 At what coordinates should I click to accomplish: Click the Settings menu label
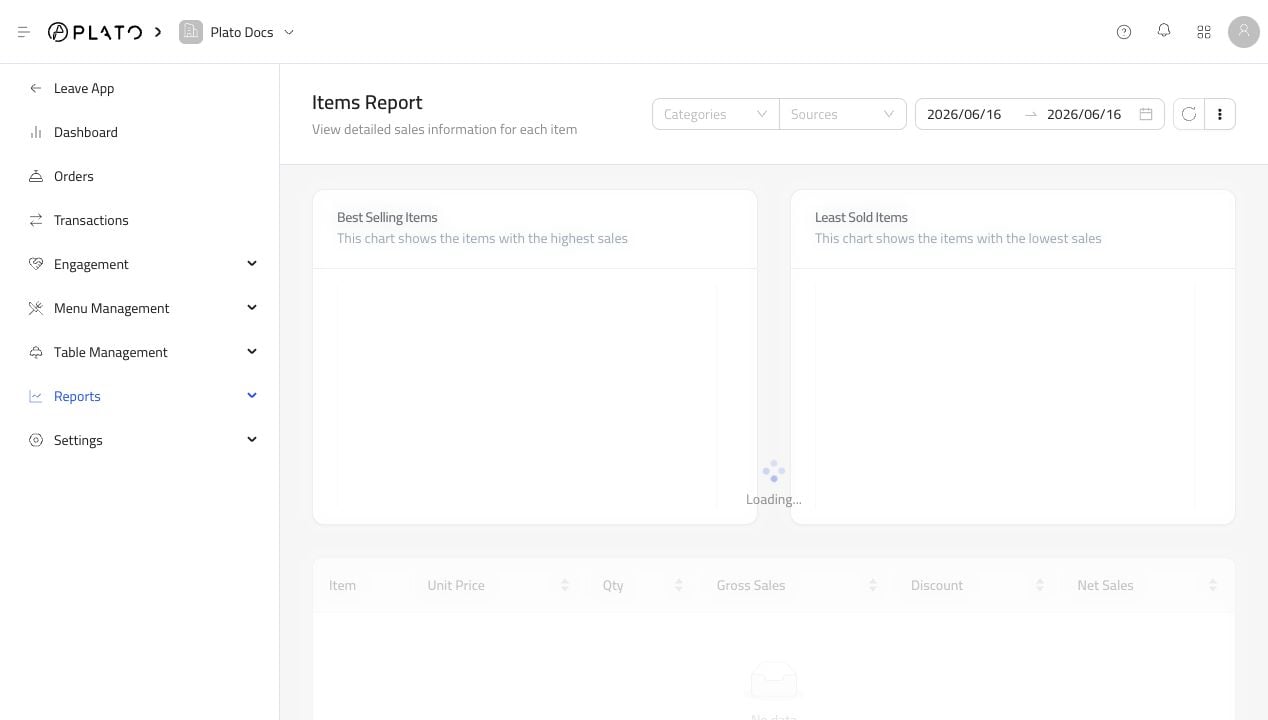[78, 440]
